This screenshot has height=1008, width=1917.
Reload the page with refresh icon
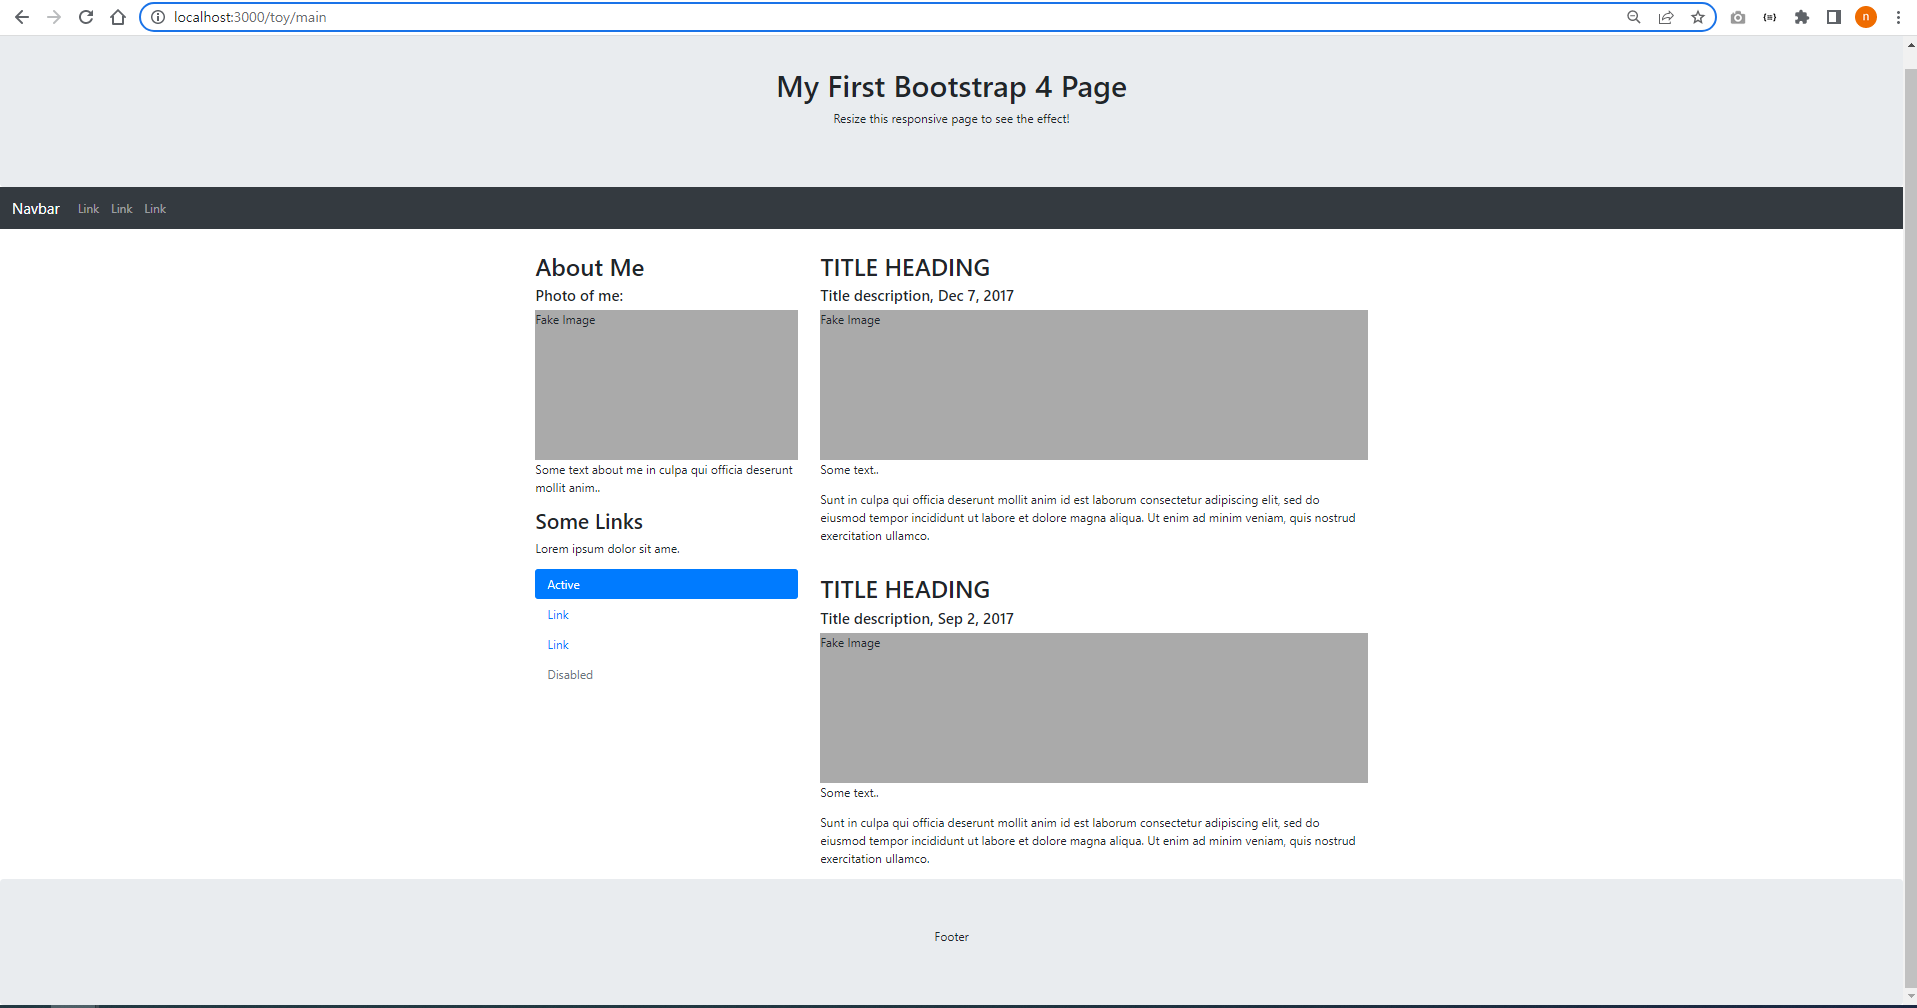(86, 17)
